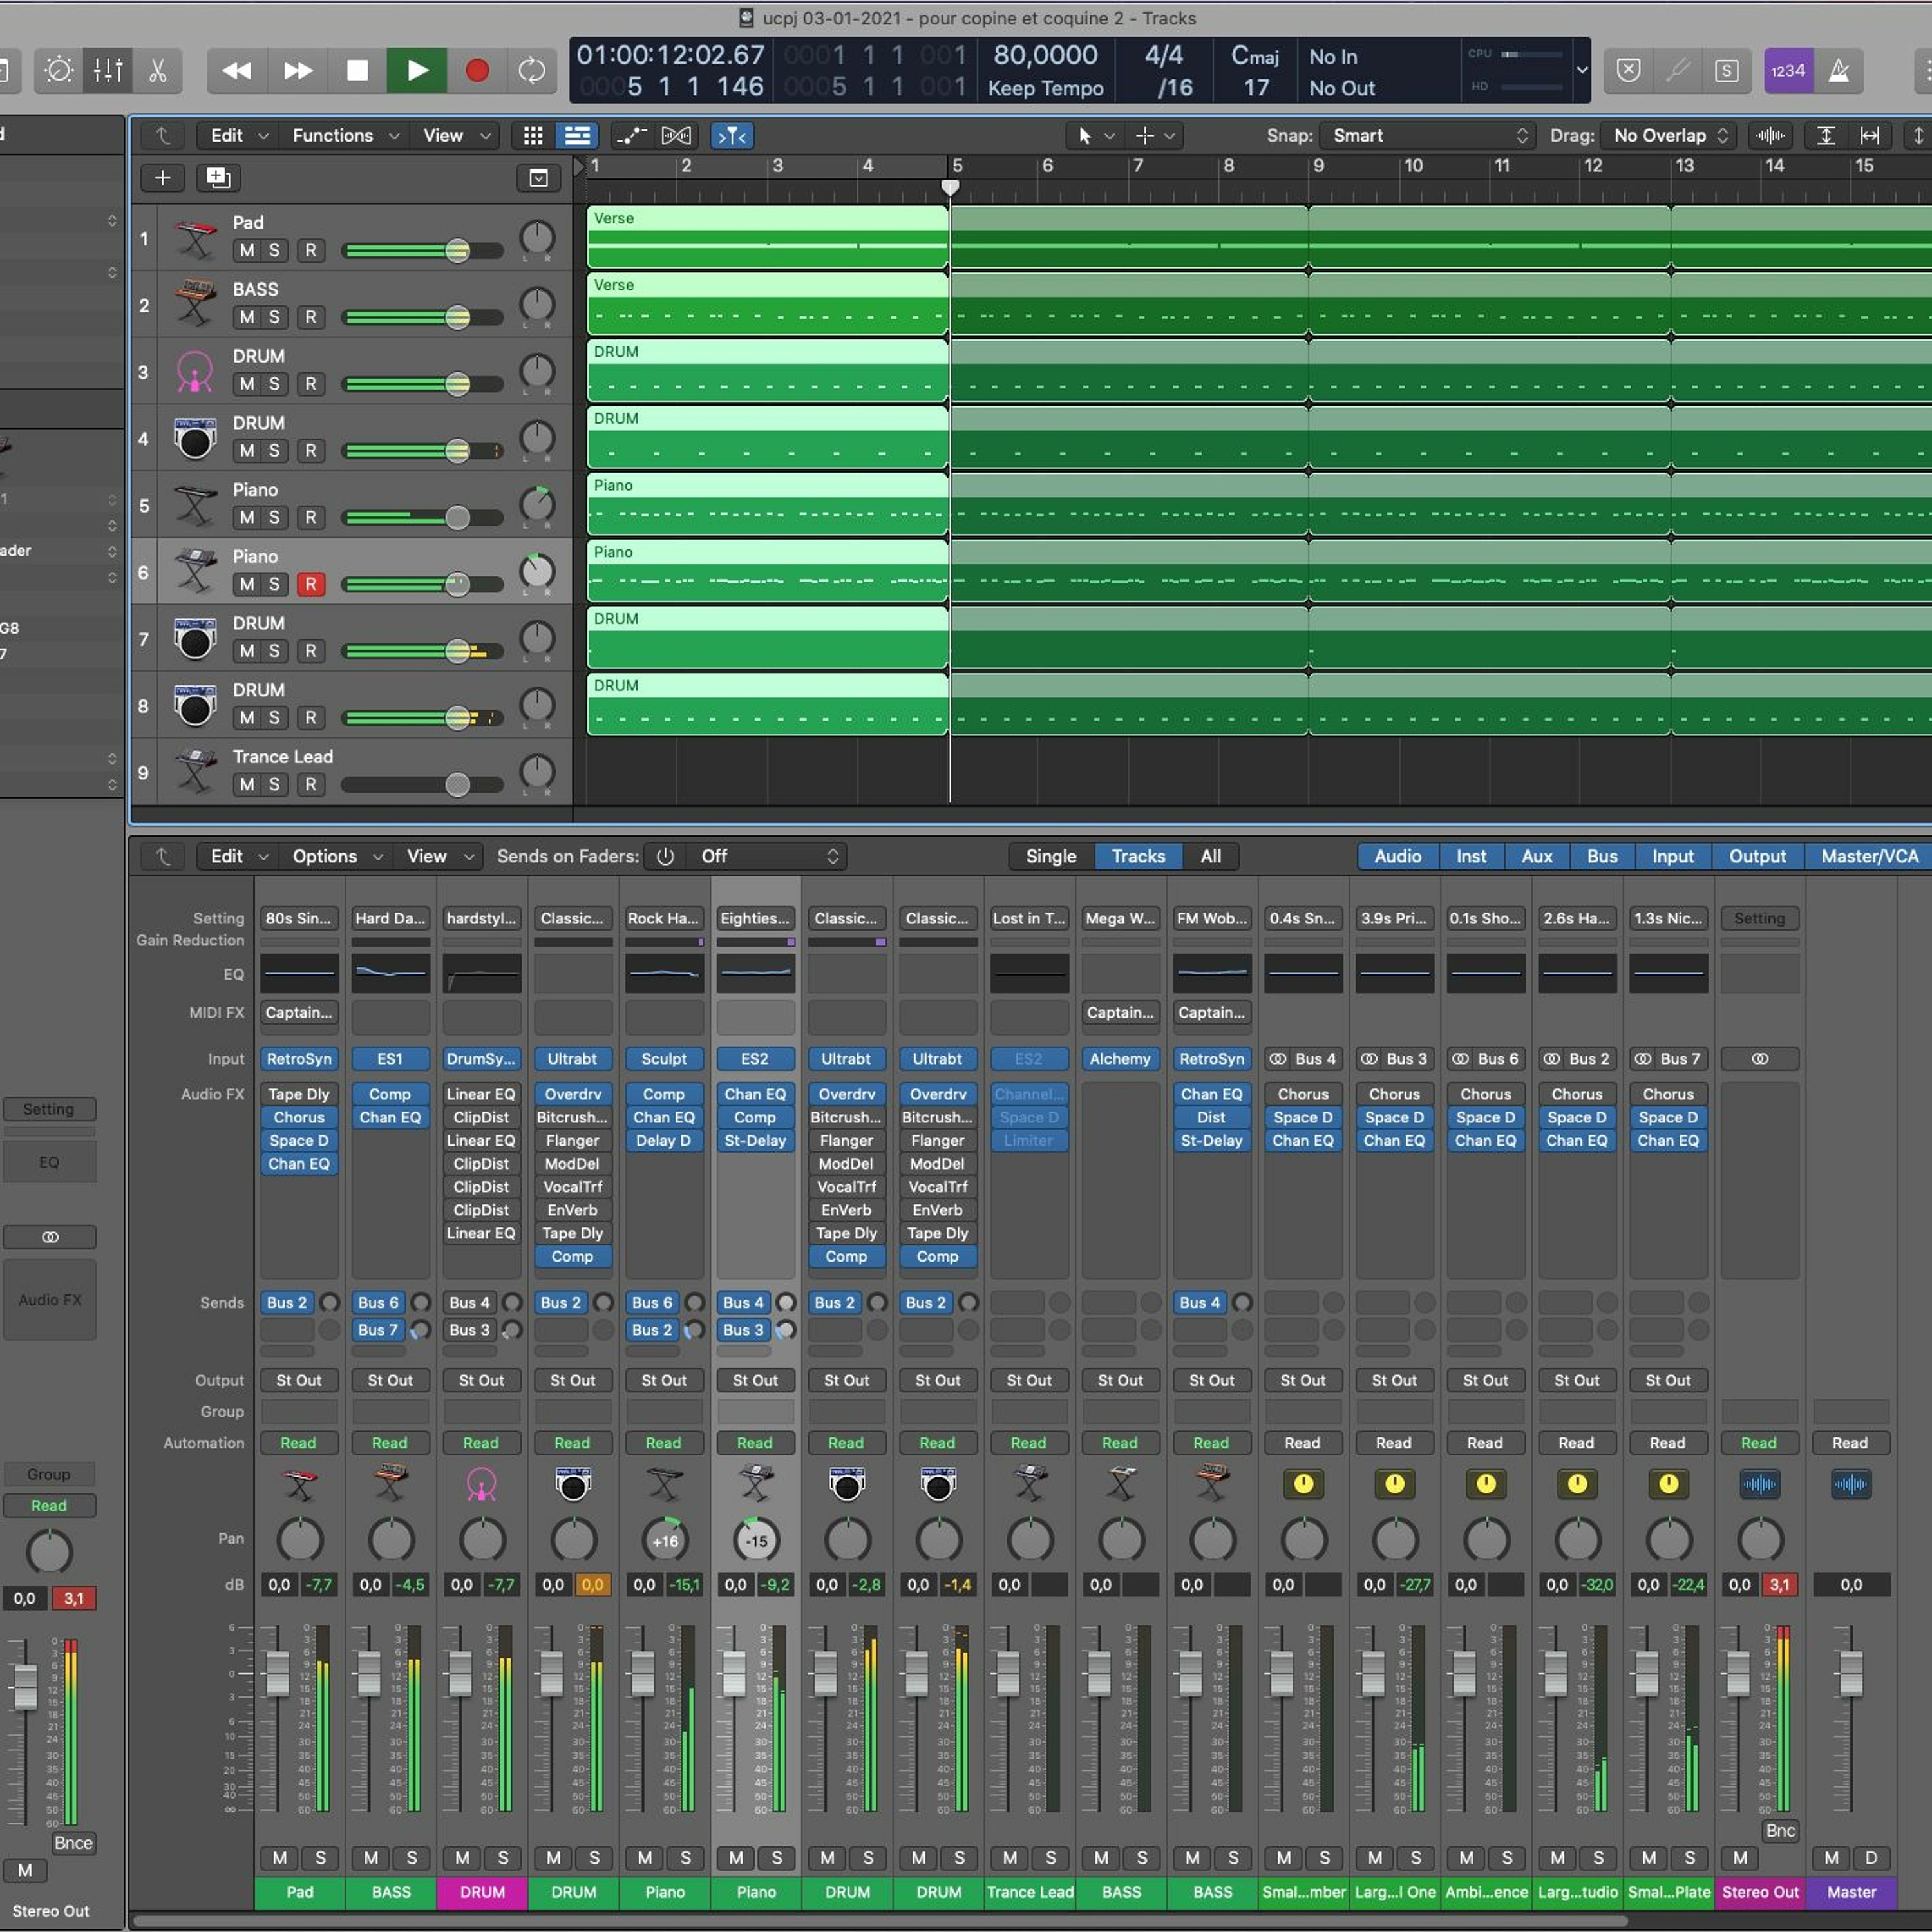The height and width of the screenshot is (1932, 1932).
Task: Open Smart Controls dial icon
Action: (59, 70)
